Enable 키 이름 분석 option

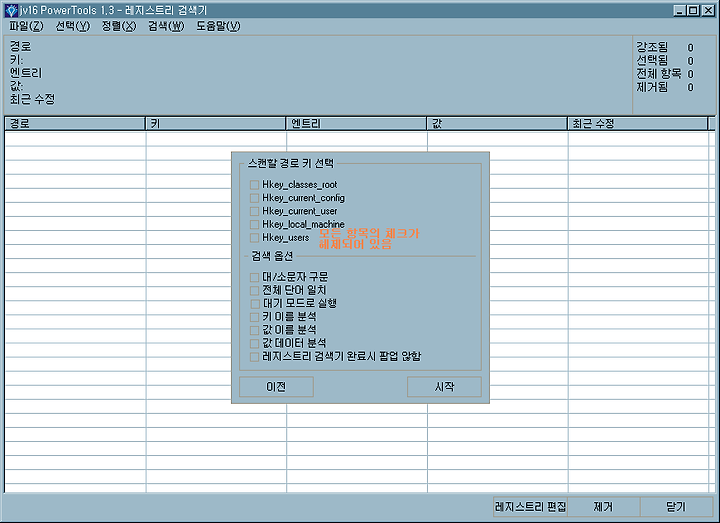coord(254,317)
